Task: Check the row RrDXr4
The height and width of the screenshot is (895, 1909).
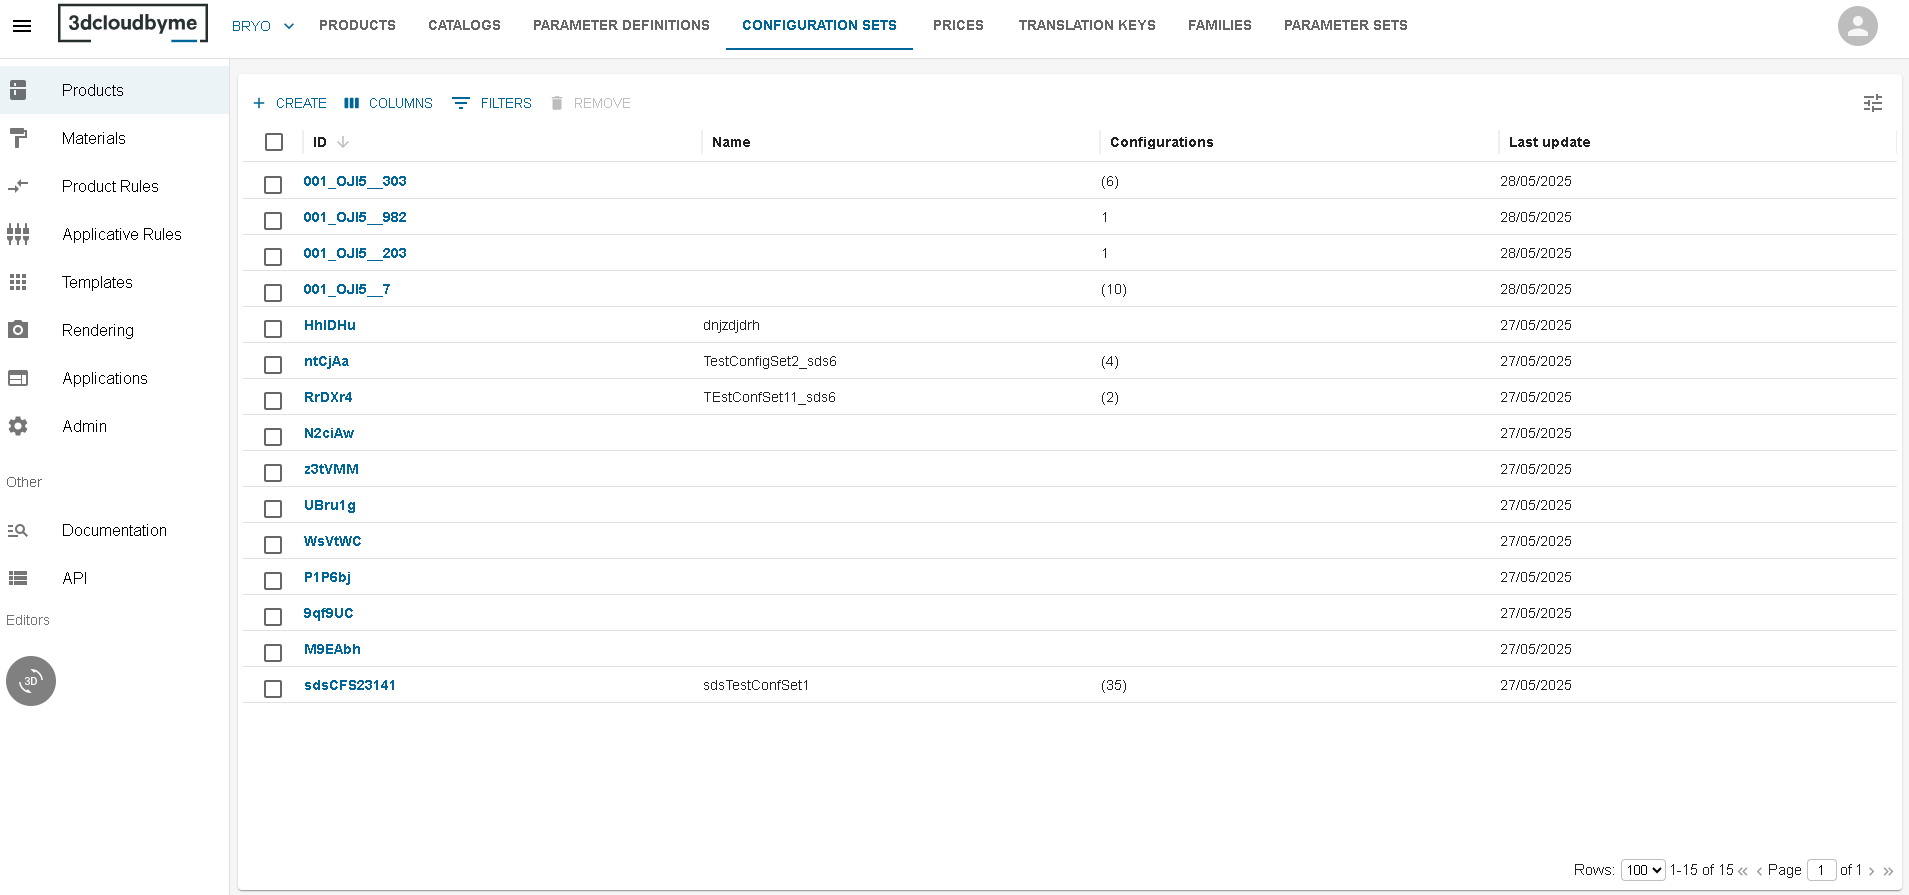Action: (273, 401)
